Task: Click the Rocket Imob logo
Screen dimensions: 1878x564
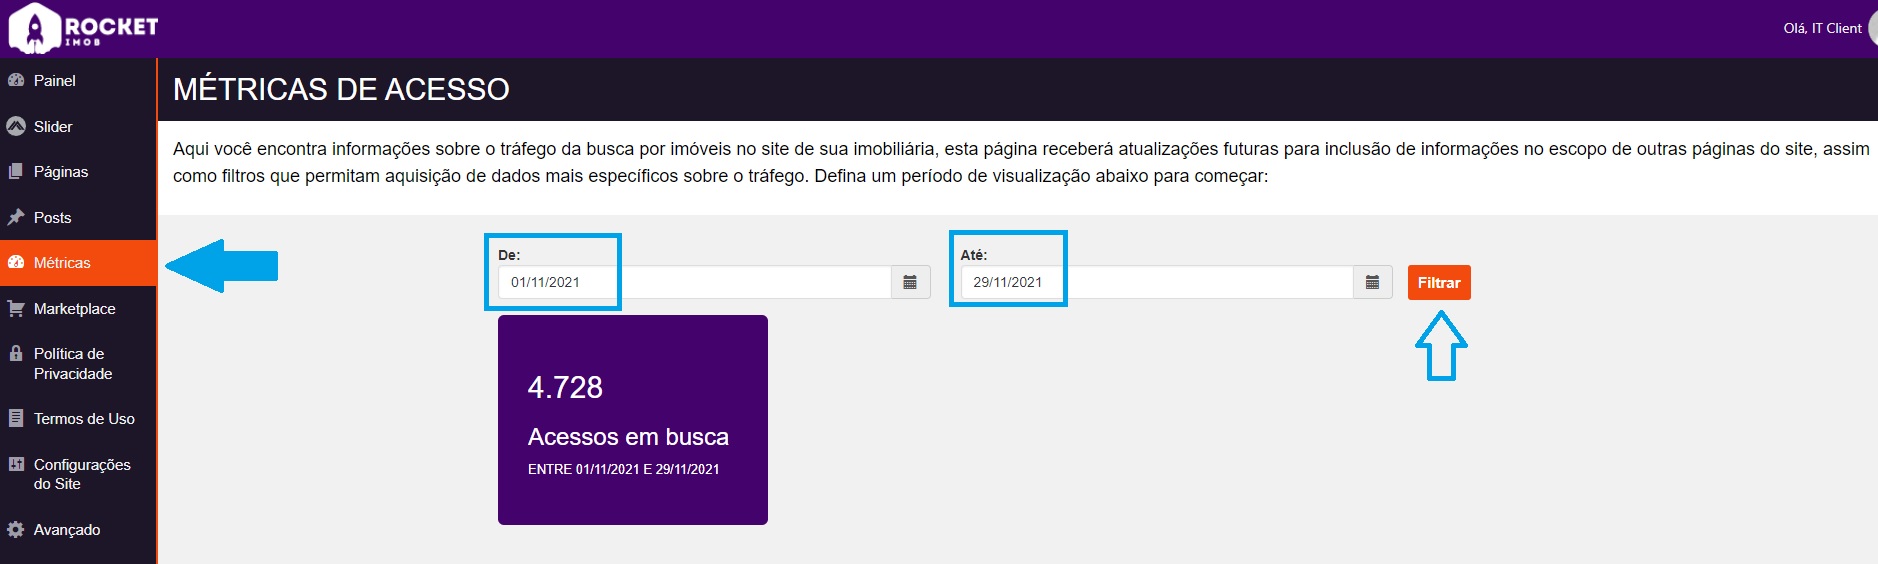Action: click(x=84, y=28)
